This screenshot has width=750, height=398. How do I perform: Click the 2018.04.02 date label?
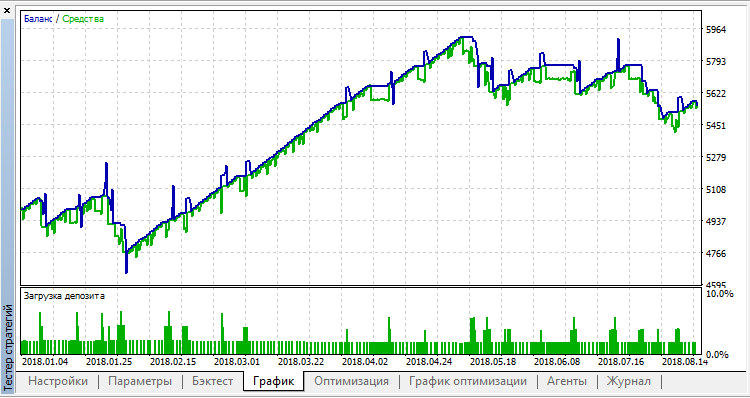pos(365,361)
